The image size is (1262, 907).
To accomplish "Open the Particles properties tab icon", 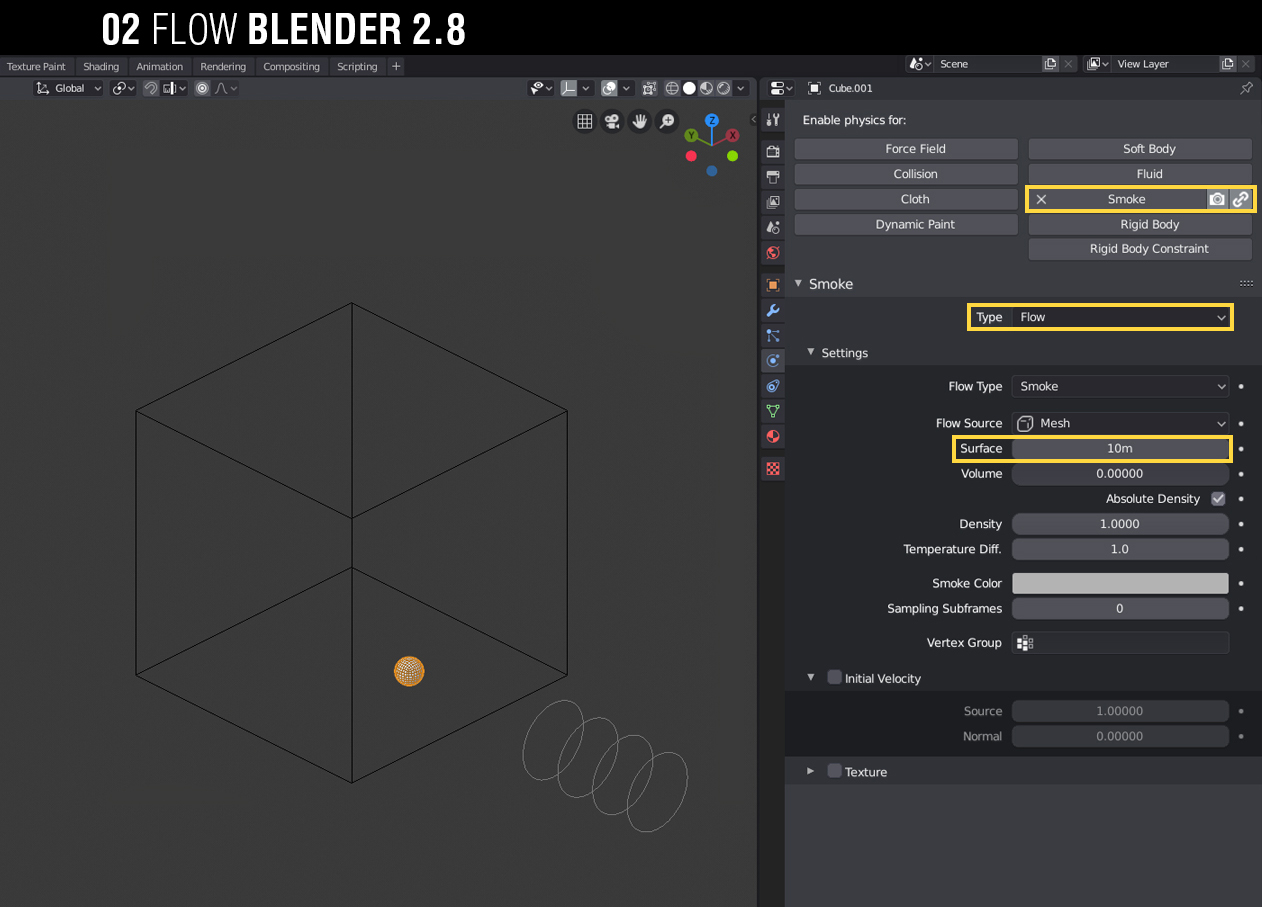I will click(772, 335).
